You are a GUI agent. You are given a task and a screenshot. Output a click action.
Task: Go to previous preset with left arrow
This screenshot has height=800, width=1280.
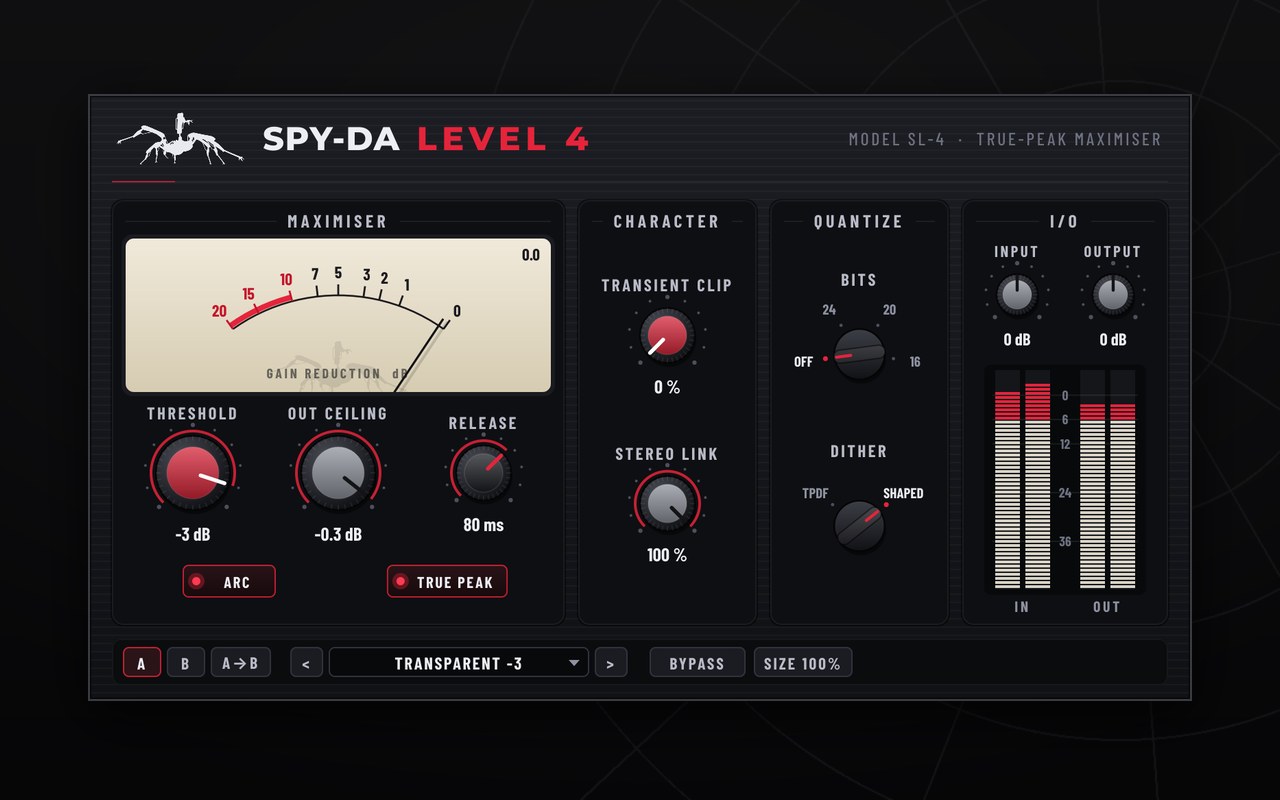coord(306,663)
